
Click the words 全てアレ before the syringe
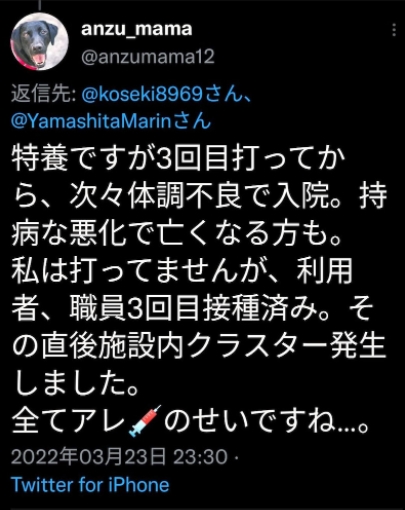tap(69, 424)
